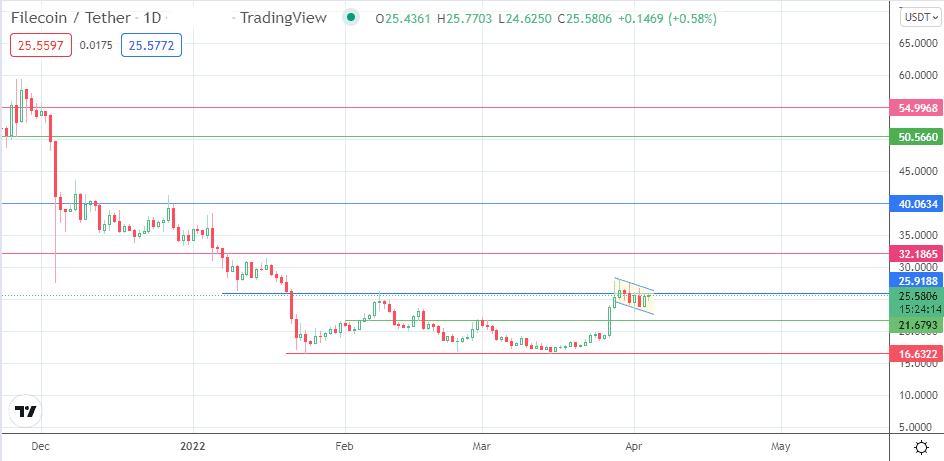The width and height of the screenshot is (944, 461).
Task: Click the TradingView logo icon
Action: (x=26, y=412)
